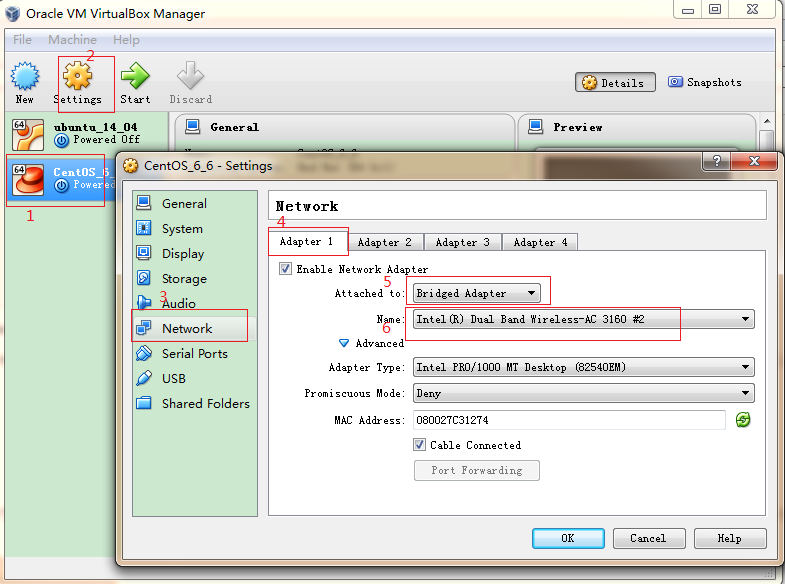Image resolution: width=785 pixels, height=584 pixels.
Task: Open the Machine menu
Action: tap(73, 40)
